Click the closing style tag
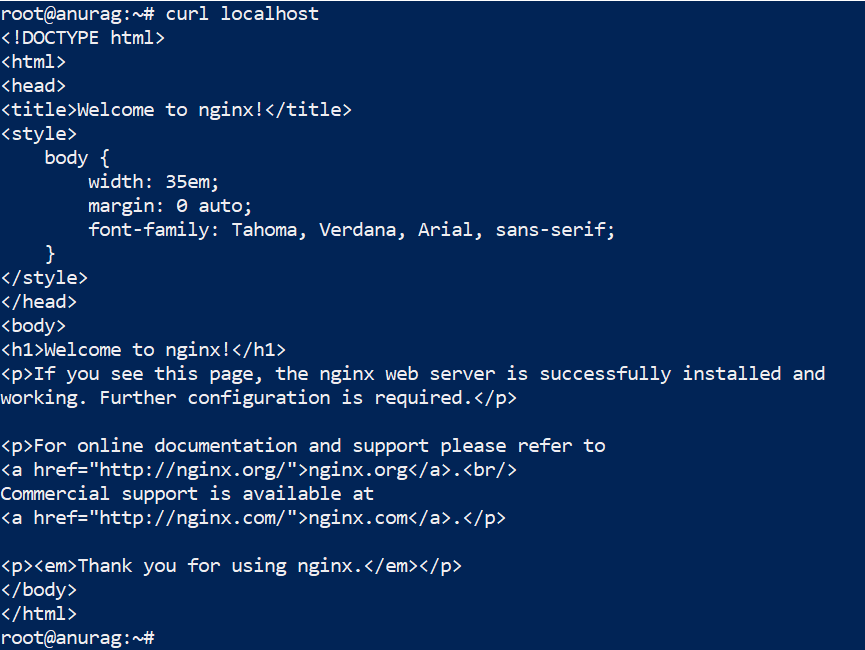Image resolution: width=865 pixels, height=650 pixels. 44,278
